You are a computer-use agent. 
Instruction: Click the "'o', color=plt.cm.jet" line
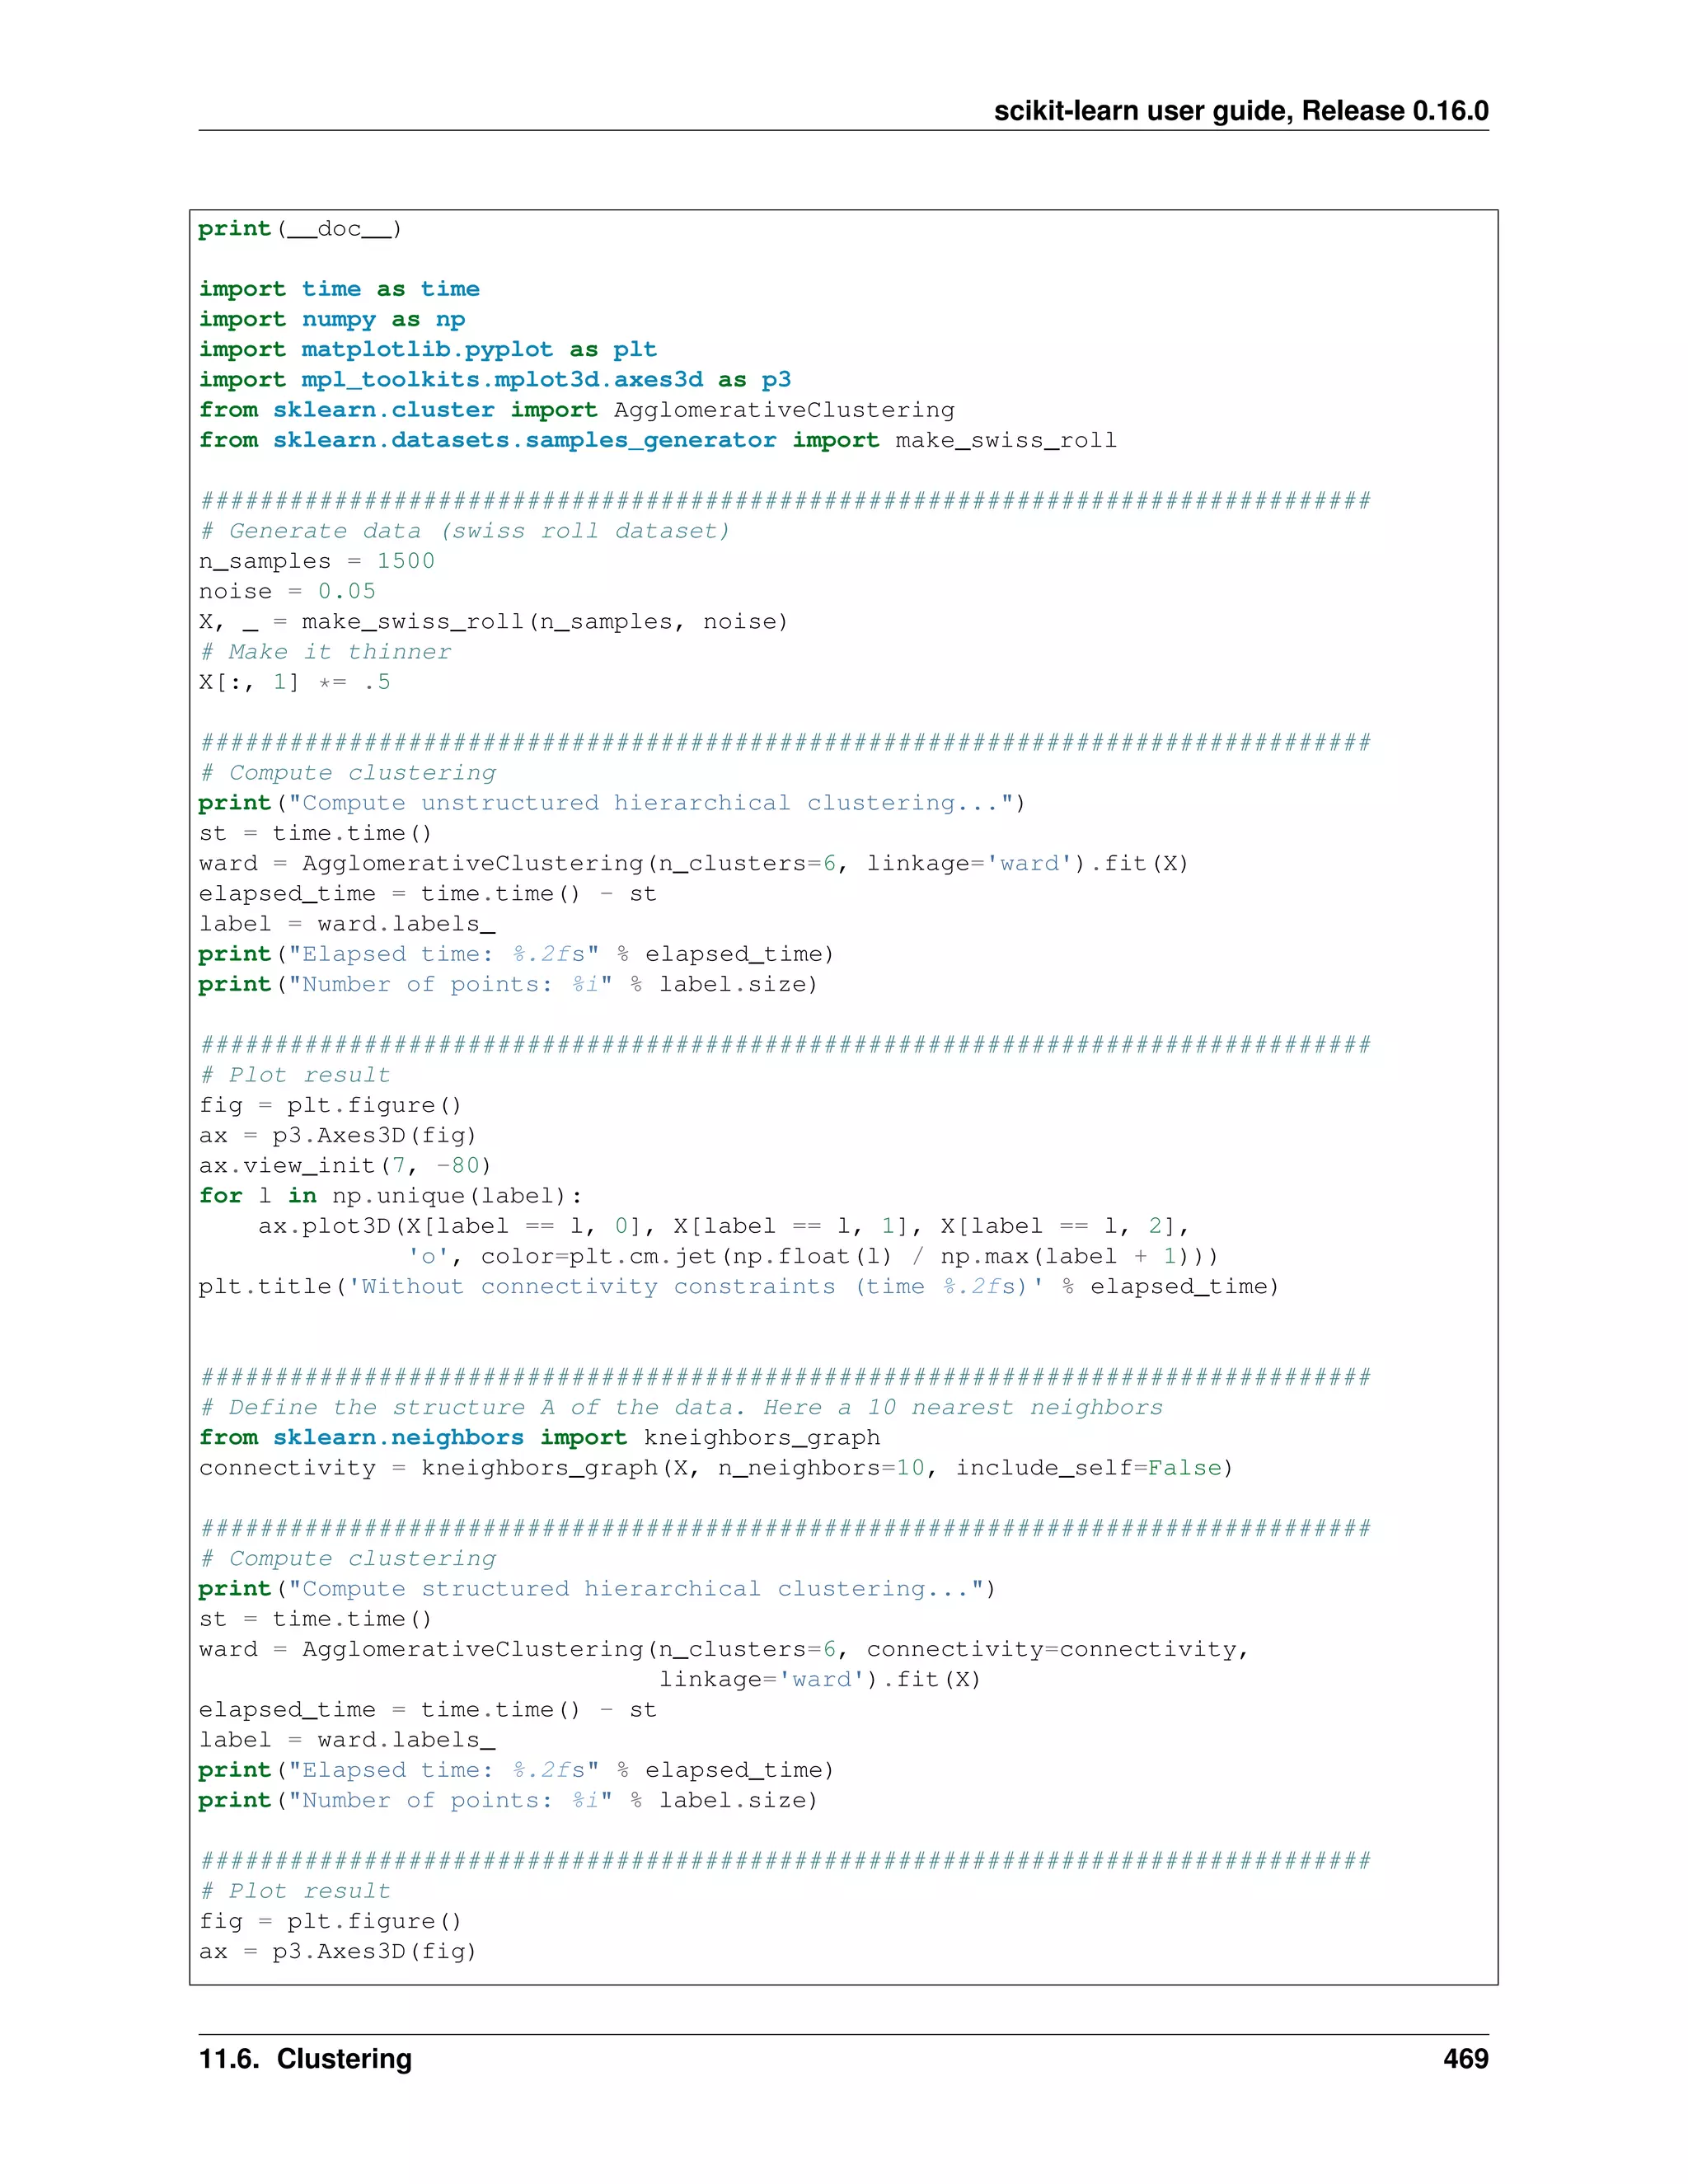pos(813,1256)
